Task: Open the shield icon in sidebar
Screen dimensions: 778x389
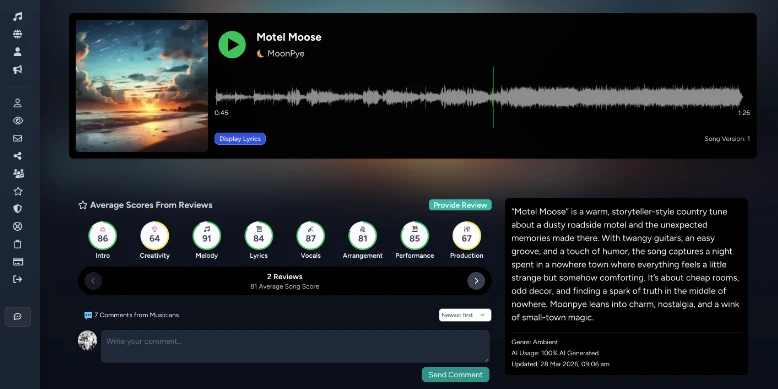Action: tap(17, 209)
